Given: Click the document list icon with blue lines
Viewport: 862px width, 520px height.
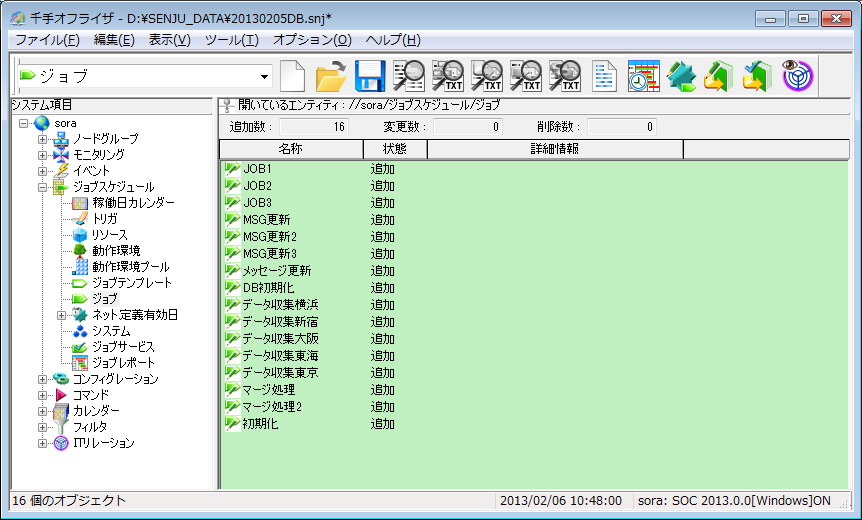Looking at the screenshot, I should (x=604, y=76).
